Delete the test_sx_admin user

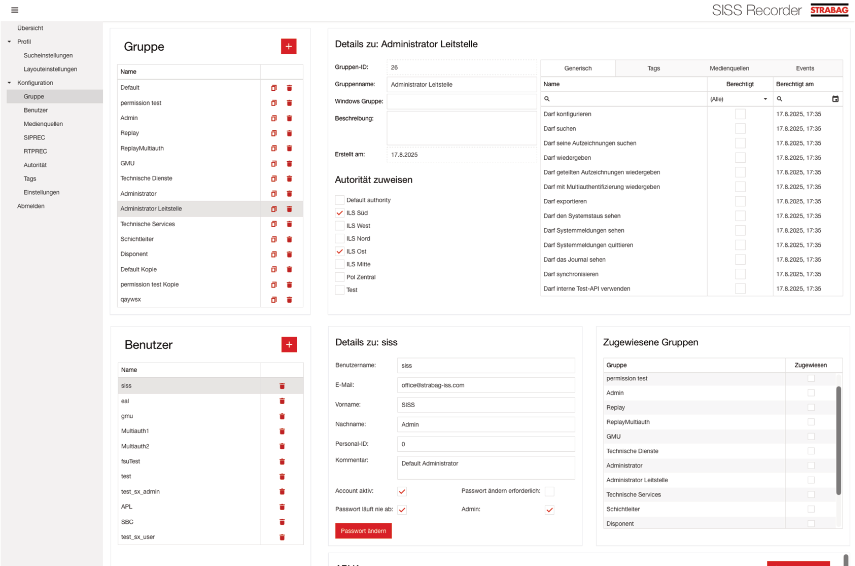coord(282,492)
